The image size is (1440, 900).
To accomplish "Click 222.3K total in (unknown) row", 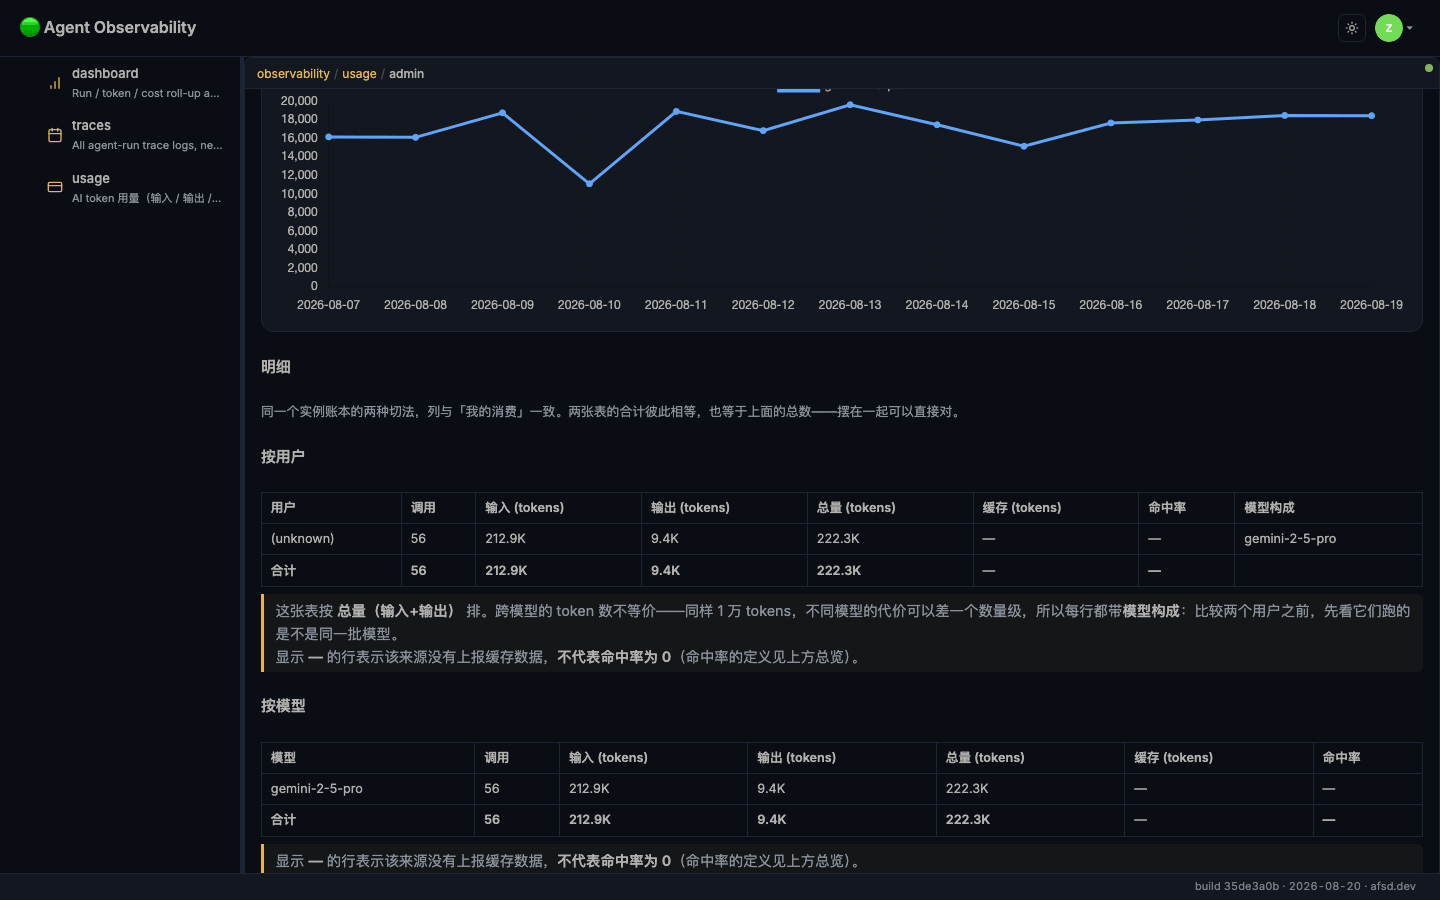I will pyautogui.click(x=838, y=539).
